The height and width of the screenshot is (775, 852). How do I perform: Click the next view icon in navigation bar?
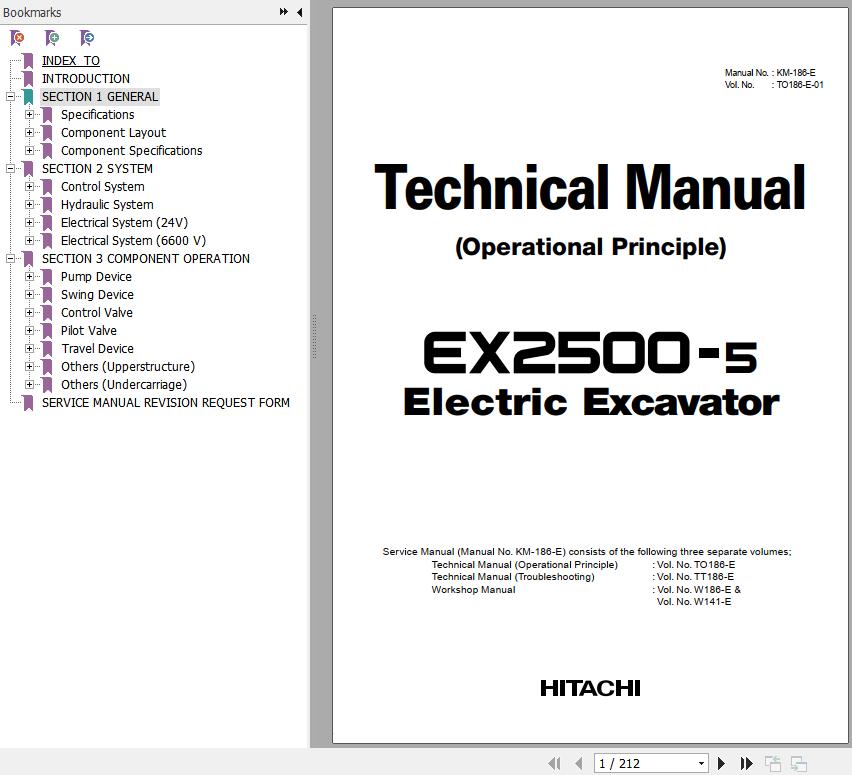(x=798, y=764)
